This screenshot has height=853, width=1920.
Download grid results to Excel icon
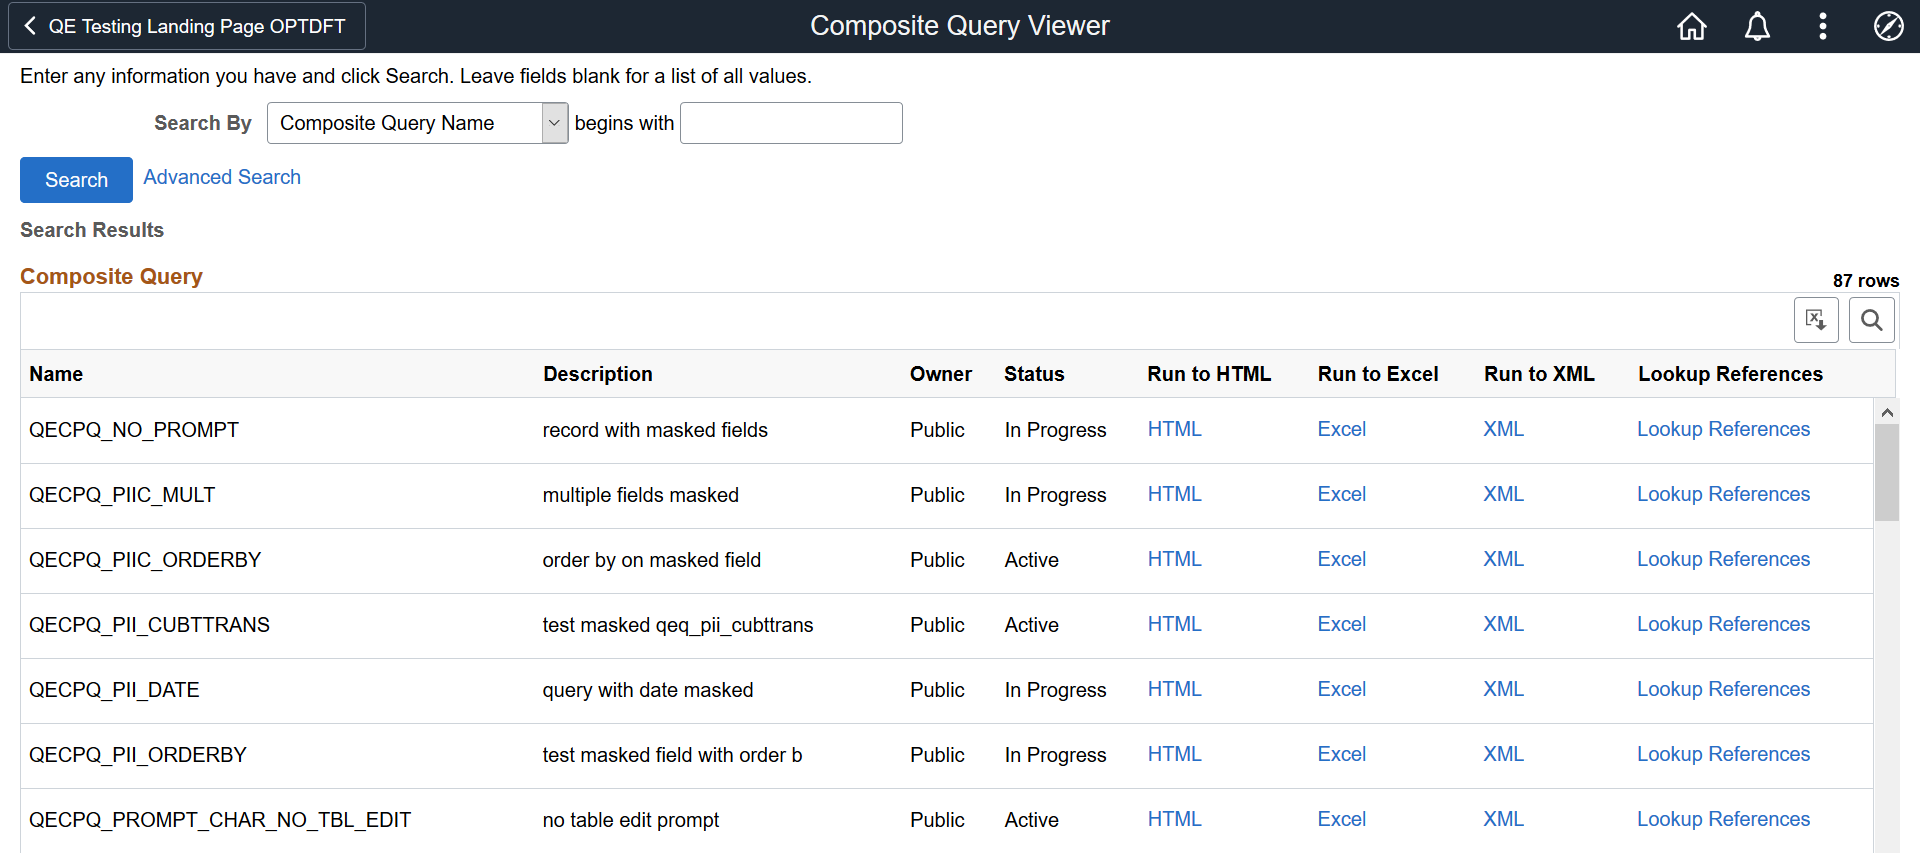[x=1816, y=320]
